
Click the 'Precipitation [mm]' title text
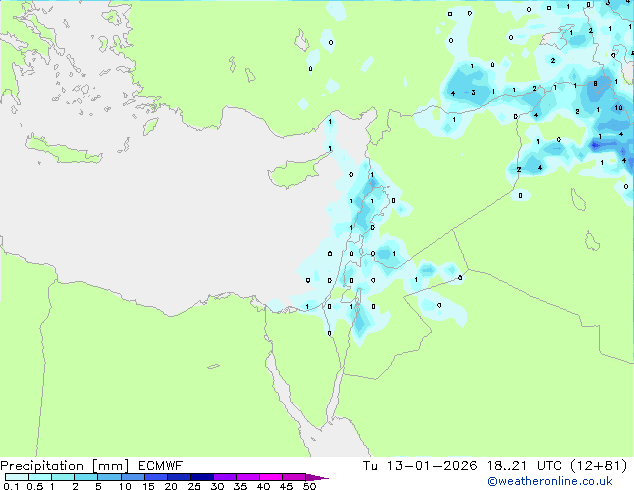[x=65, y=466]
